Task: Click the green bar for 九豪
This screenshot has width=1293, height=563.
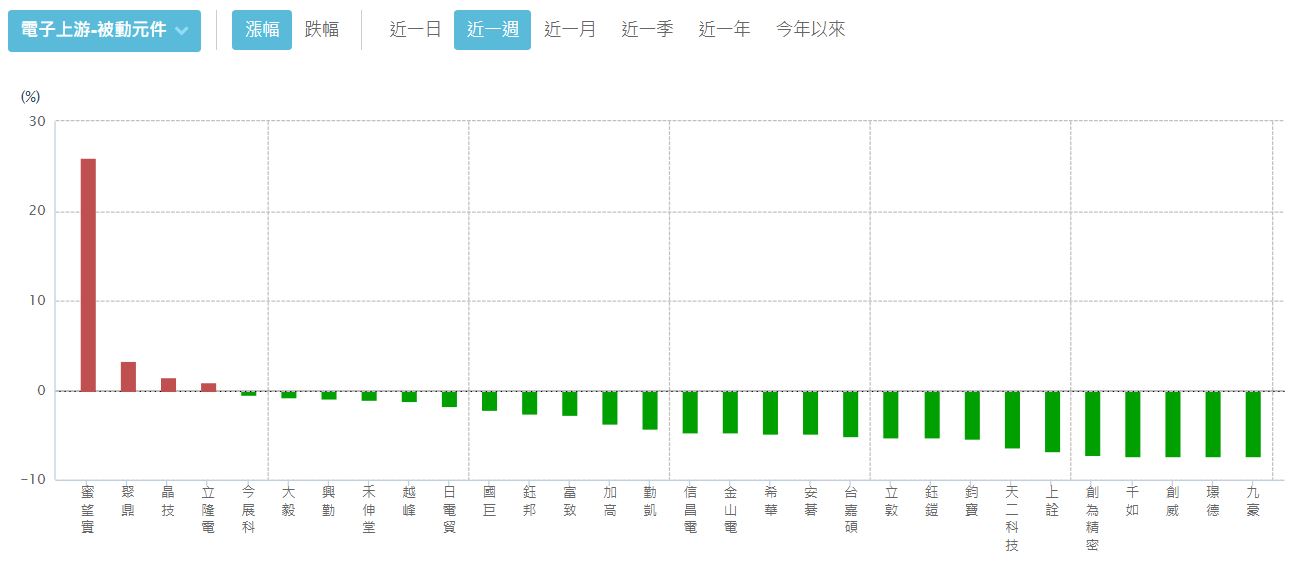Action: pos(1253,424)
